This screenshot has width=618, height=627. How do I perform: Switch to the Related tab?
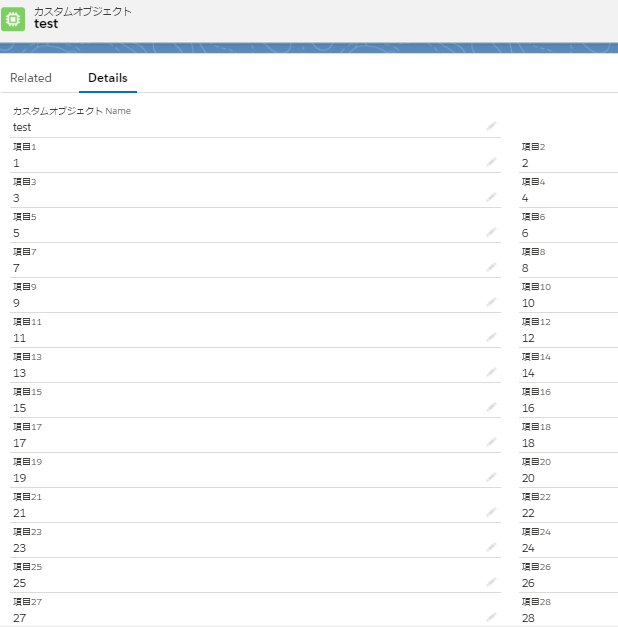(x=31, y=78)
